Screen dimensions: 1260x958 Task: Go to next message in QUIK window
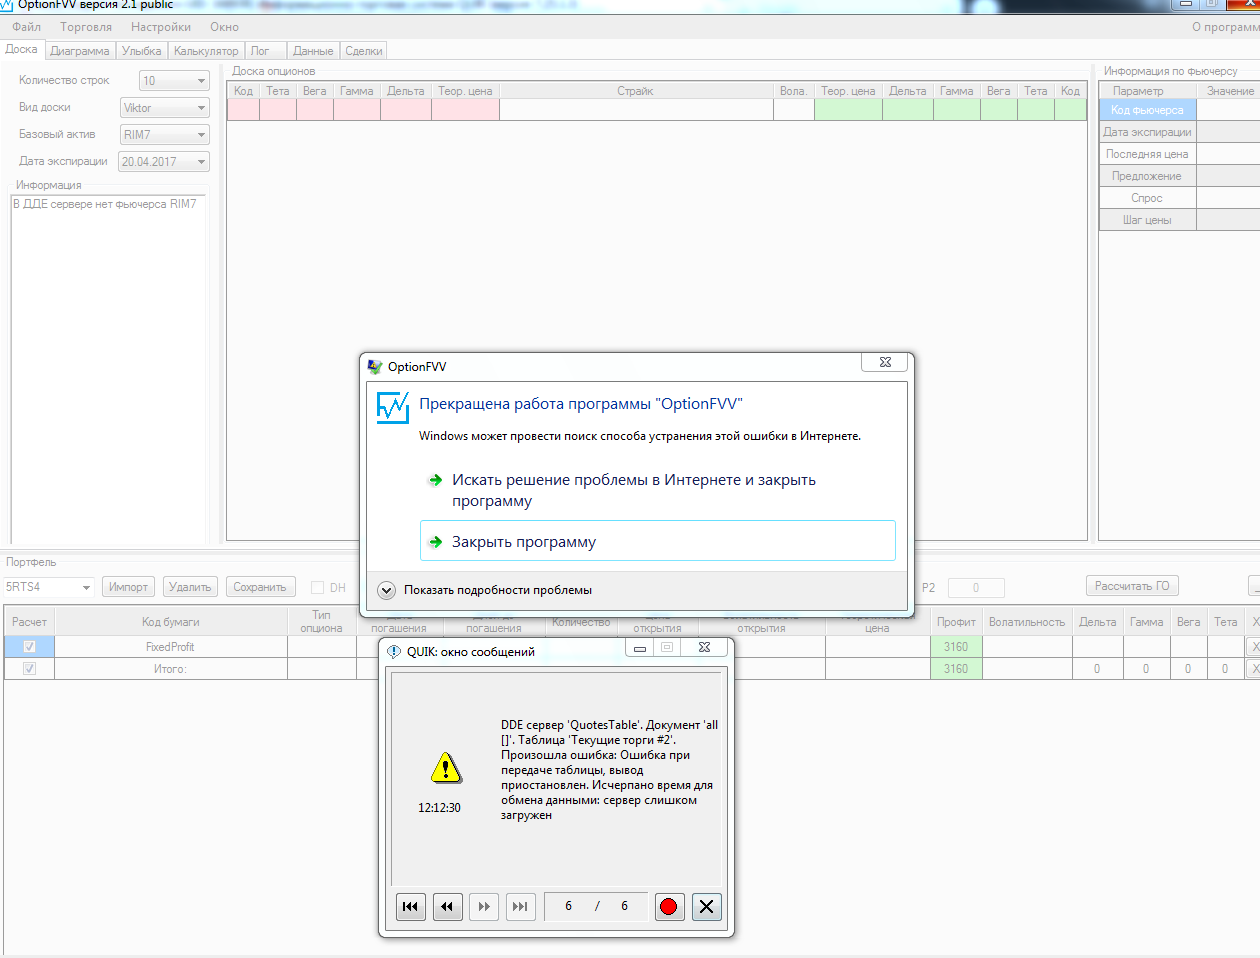(484, 907)
